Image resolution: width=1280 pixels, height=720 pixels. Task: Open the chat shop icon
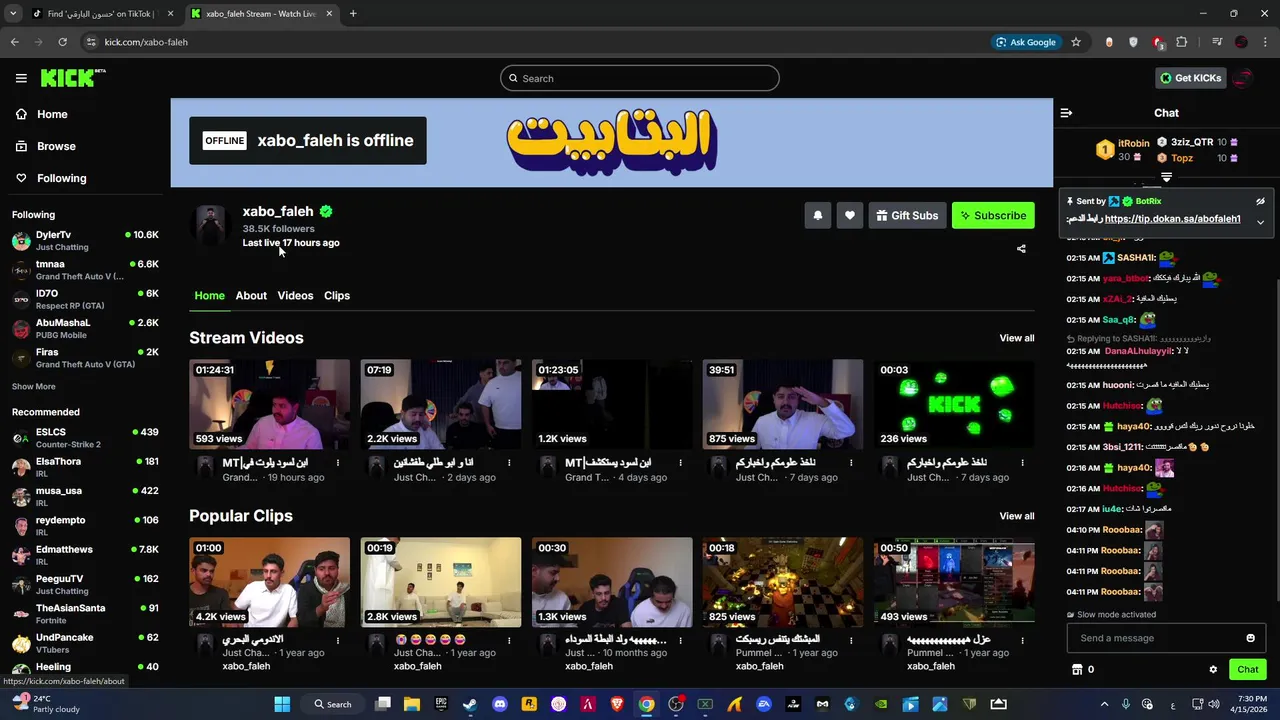tap(1077, 670)
